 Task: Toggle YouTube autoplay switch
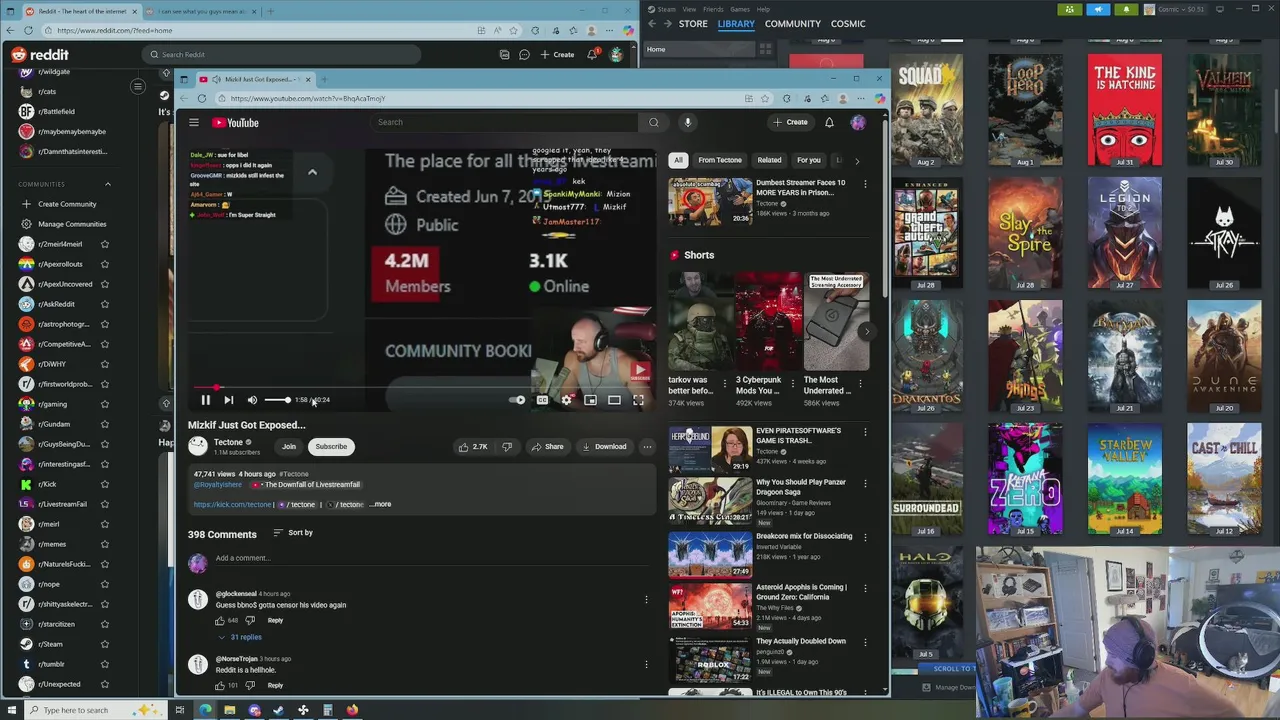pyautogui.click(x=518, y=400)
